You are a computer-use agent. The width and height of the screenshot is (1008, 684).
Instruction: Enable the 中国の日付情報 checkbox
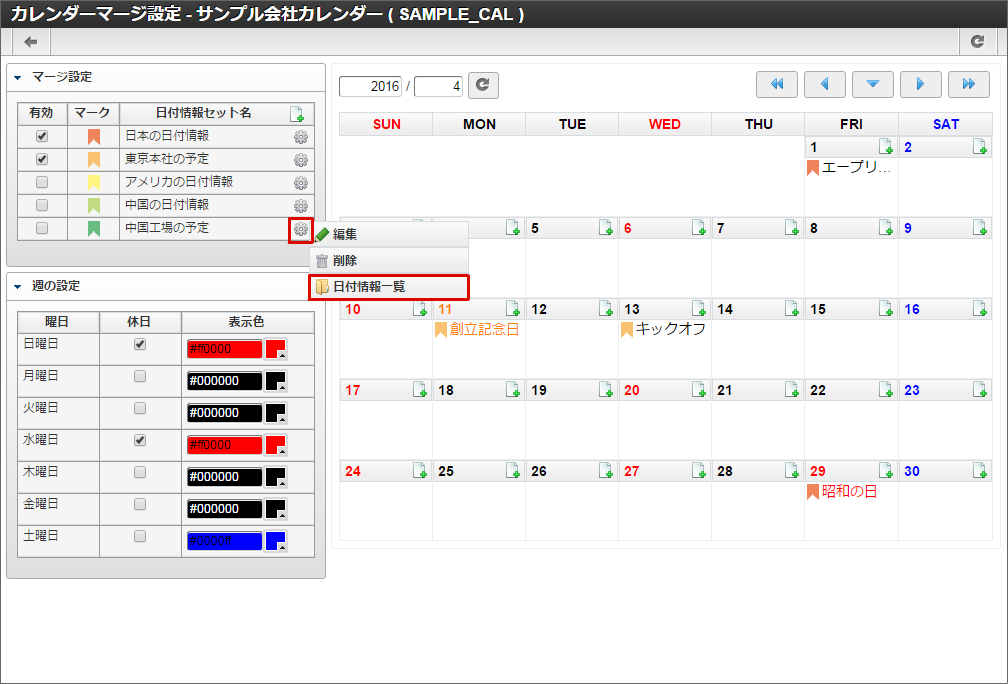[42, 205]
